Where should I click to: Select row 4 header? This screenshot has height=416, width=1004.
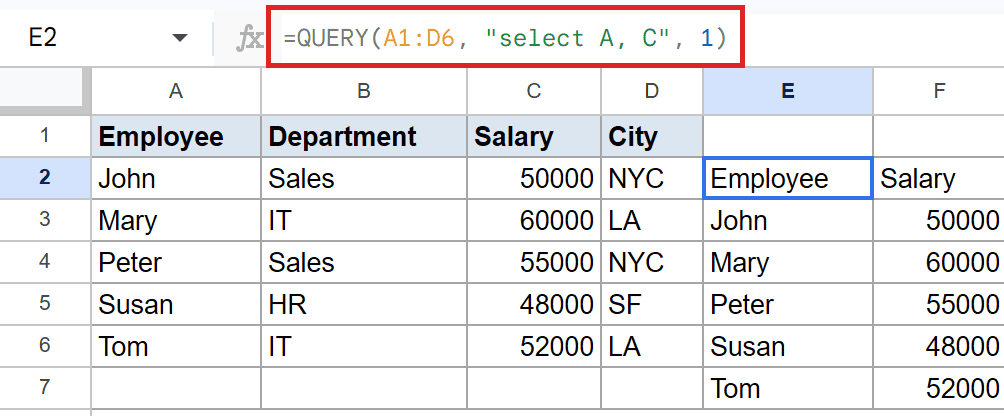point(45,261)
